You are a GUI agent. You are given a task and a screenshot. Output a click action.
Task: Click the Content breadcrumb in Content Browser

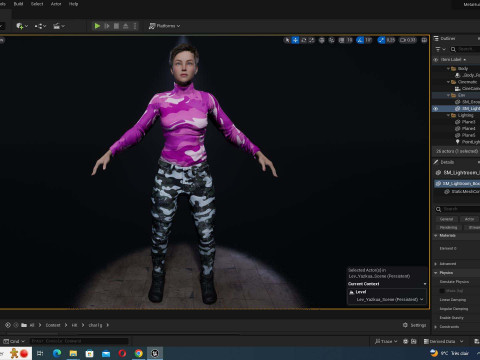pyautogui.click(x=53, y=325)
